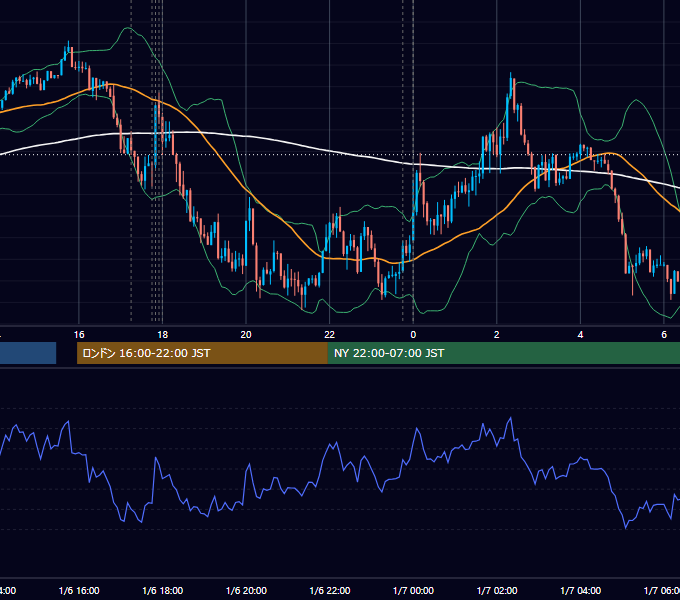
Task: Click the upper time axis label 0
Action: pos(413,335)
